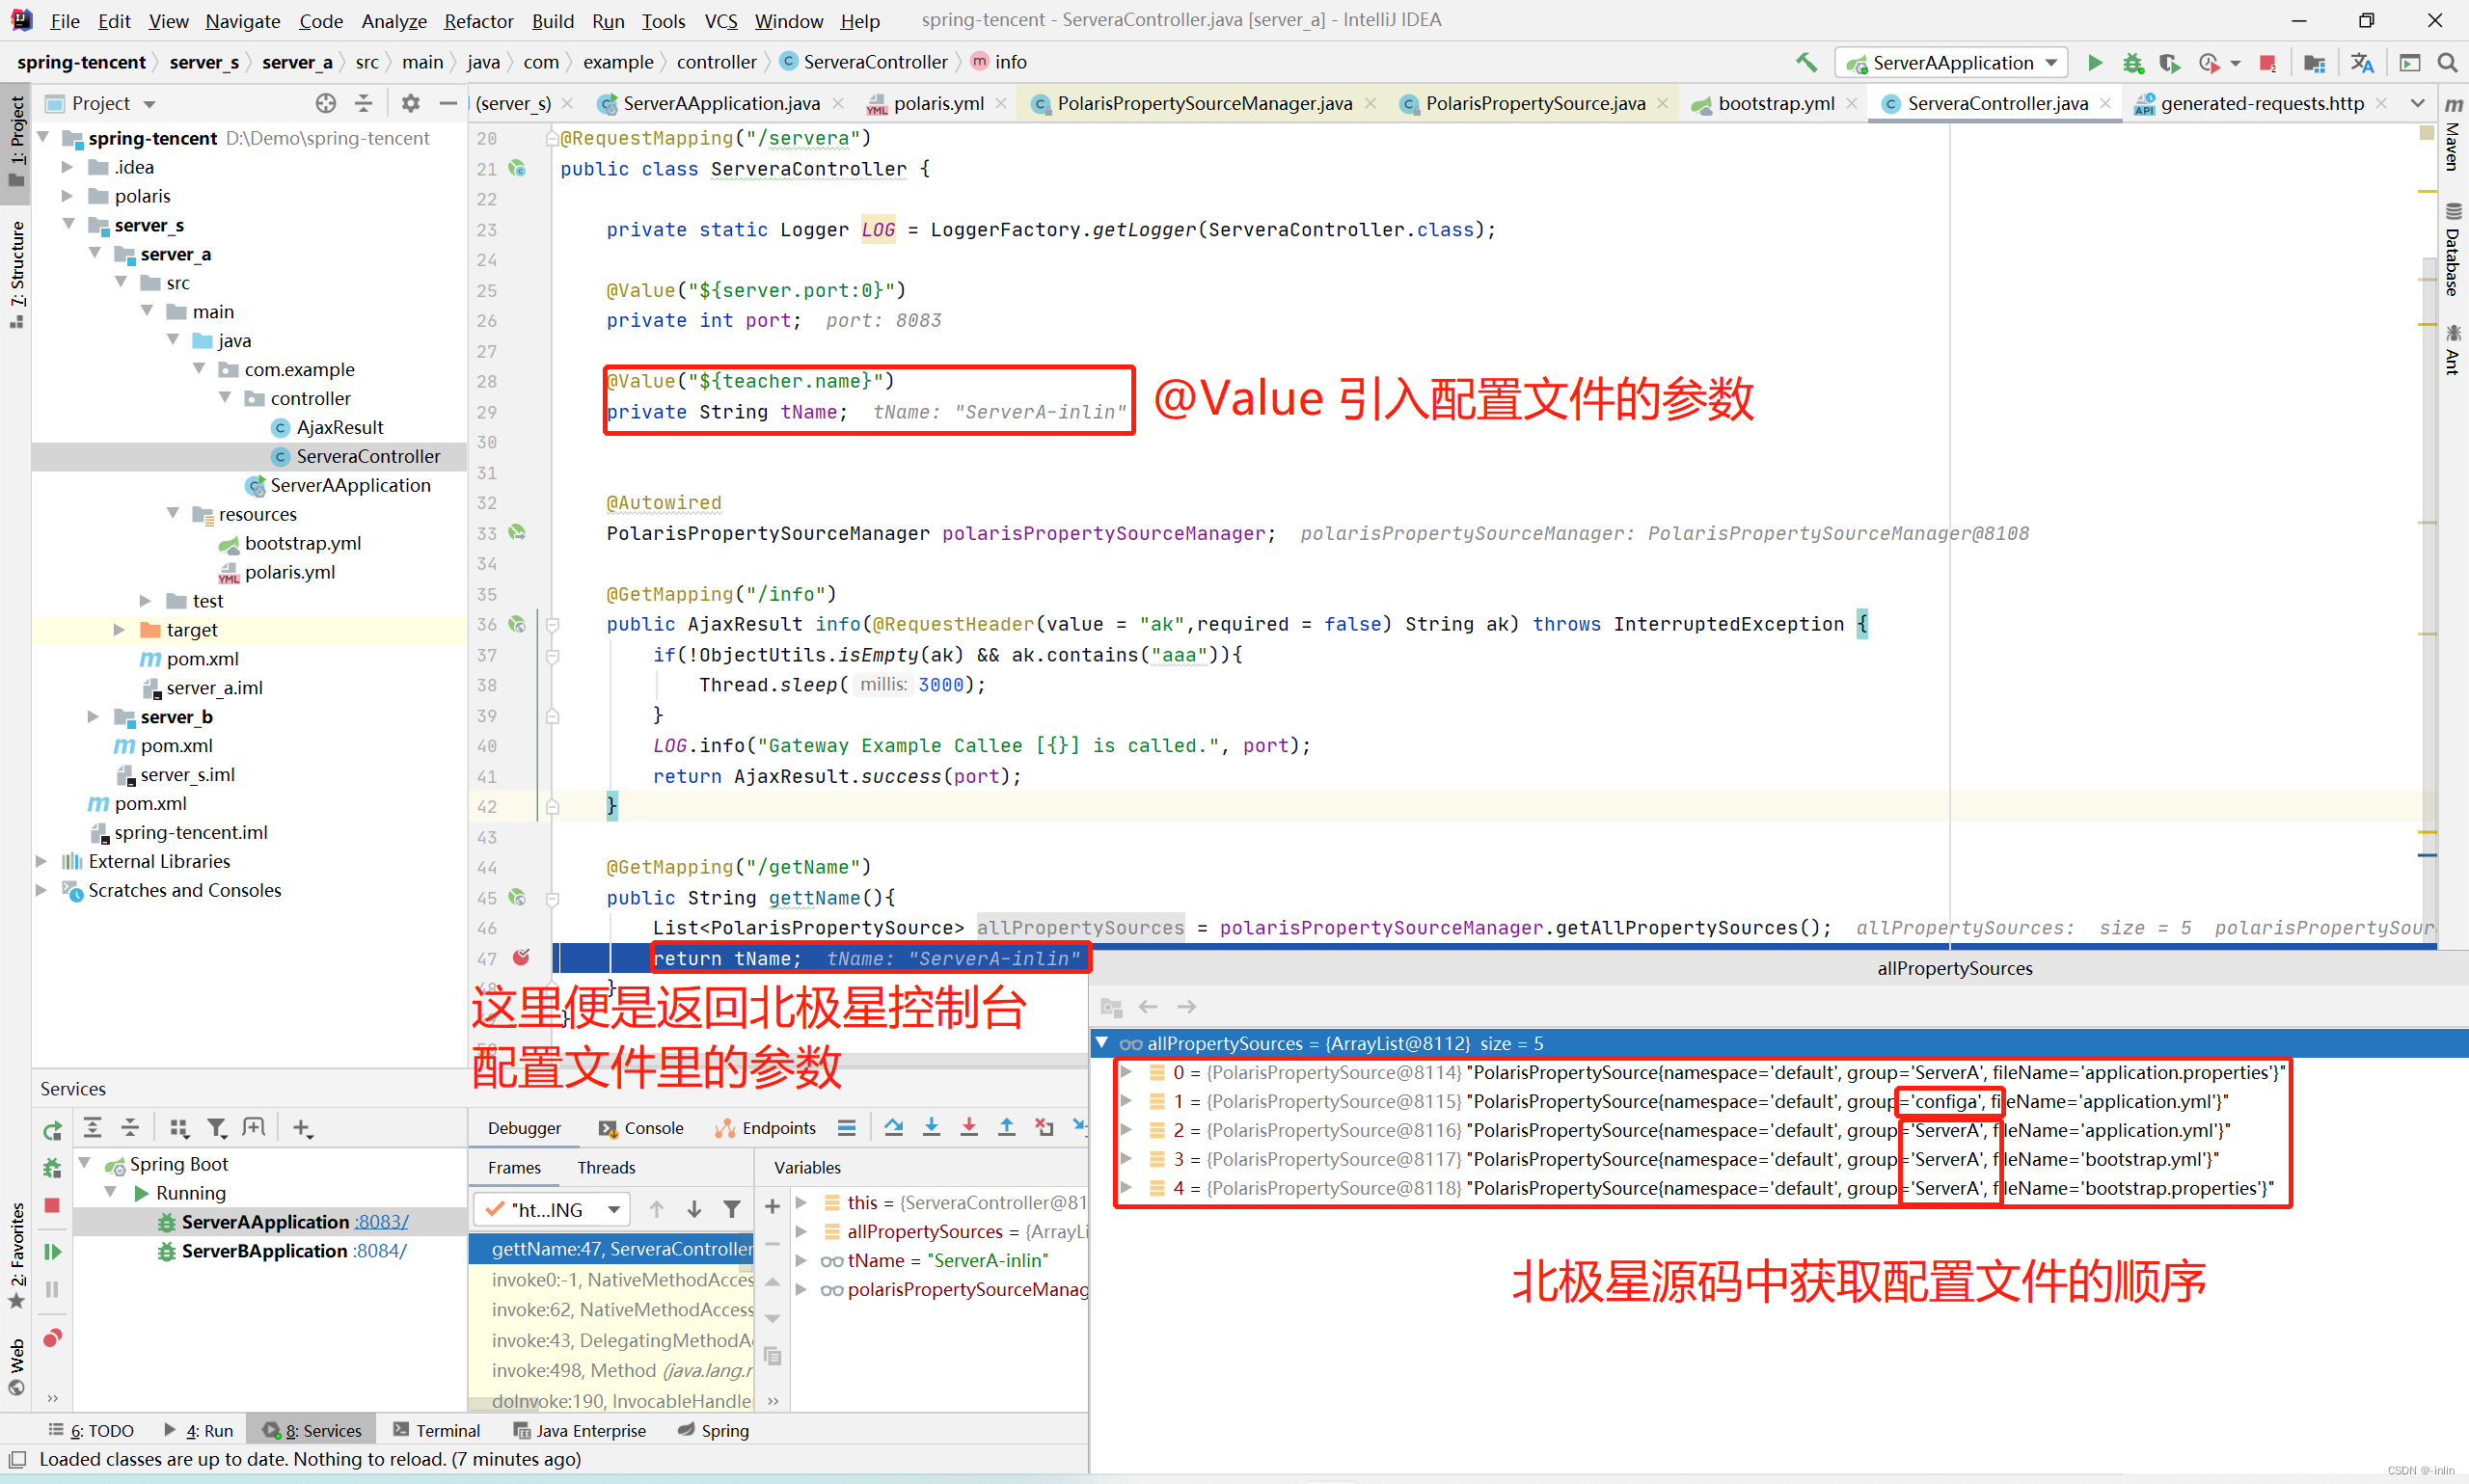Screen dimensions: 2469x1484
Task: Close the ServeraController.java tab
Action: [2106, 103]
